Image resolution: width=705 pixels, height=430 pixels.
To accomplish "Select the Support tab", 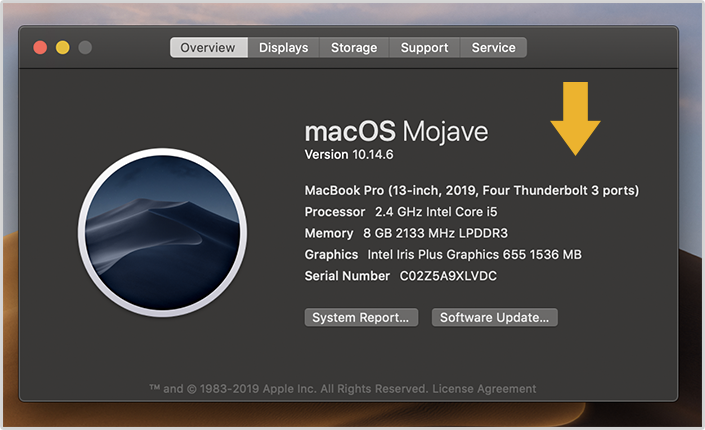I will pos(424,47).
